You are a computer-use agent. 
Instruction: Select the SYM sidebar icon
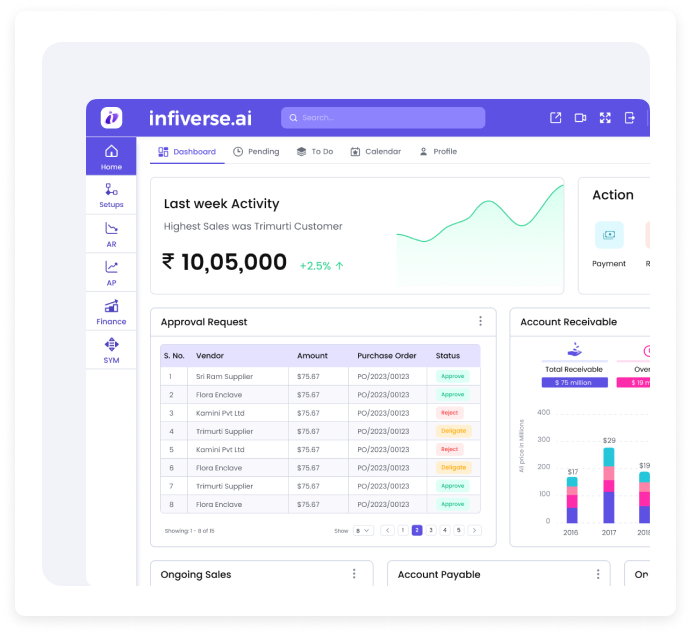tap(111, 350)
